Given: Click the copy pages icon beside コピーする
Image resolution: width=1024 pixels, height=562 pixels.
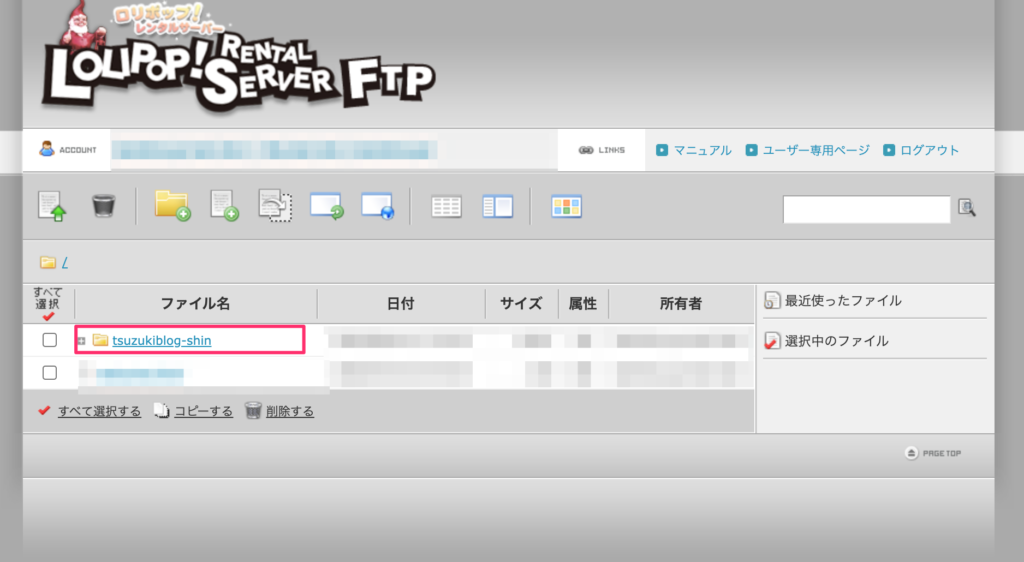Looking at the screenshot, I should pyautogui.click(x=161, y=411).
